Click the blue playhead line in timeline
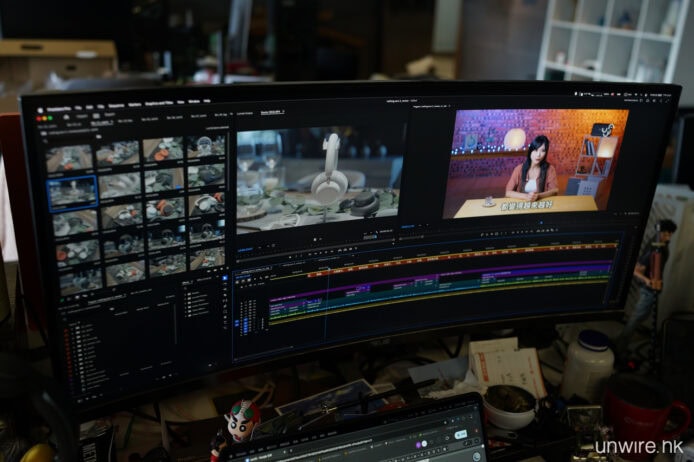694x462 pixels. (328, 300)
